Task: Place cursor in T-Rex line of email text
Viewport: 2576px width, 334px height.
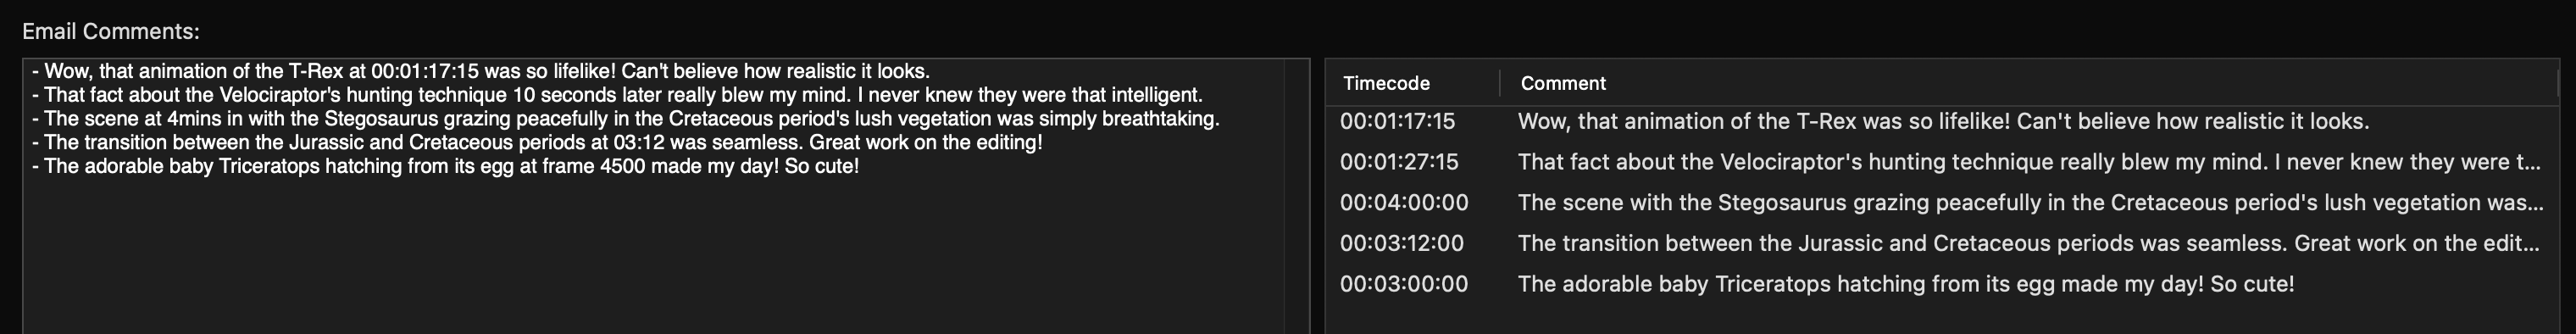Action: tap(481, 71)
